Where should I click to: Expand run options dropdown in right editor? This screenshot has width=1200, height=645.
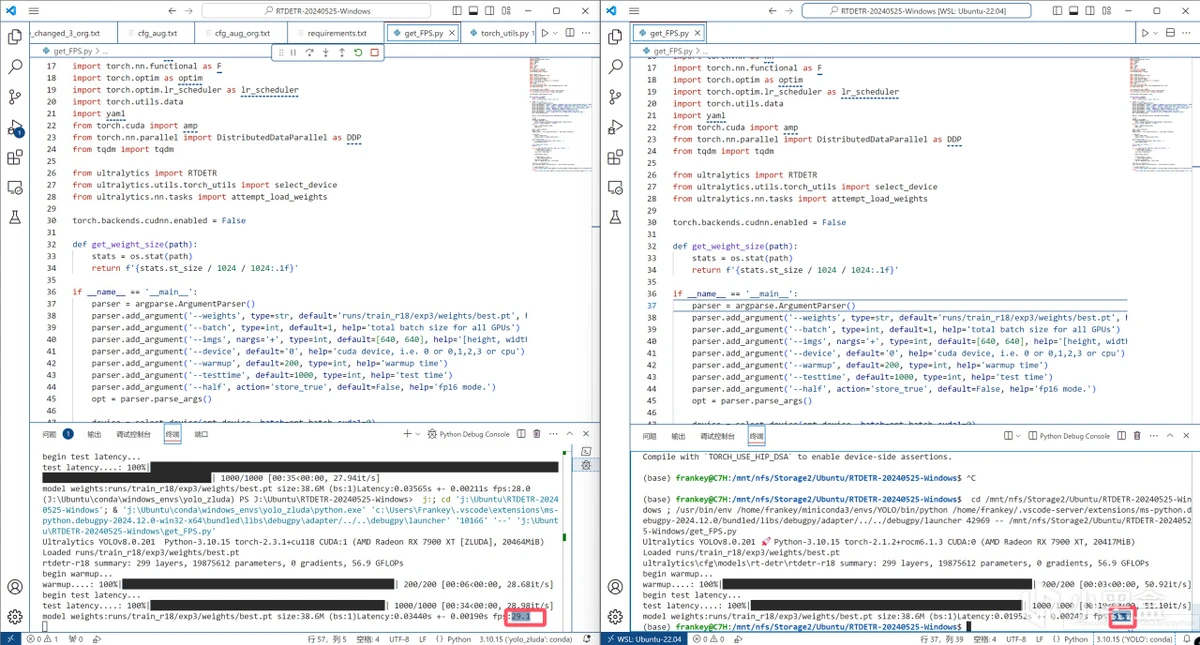[1156, 33]
